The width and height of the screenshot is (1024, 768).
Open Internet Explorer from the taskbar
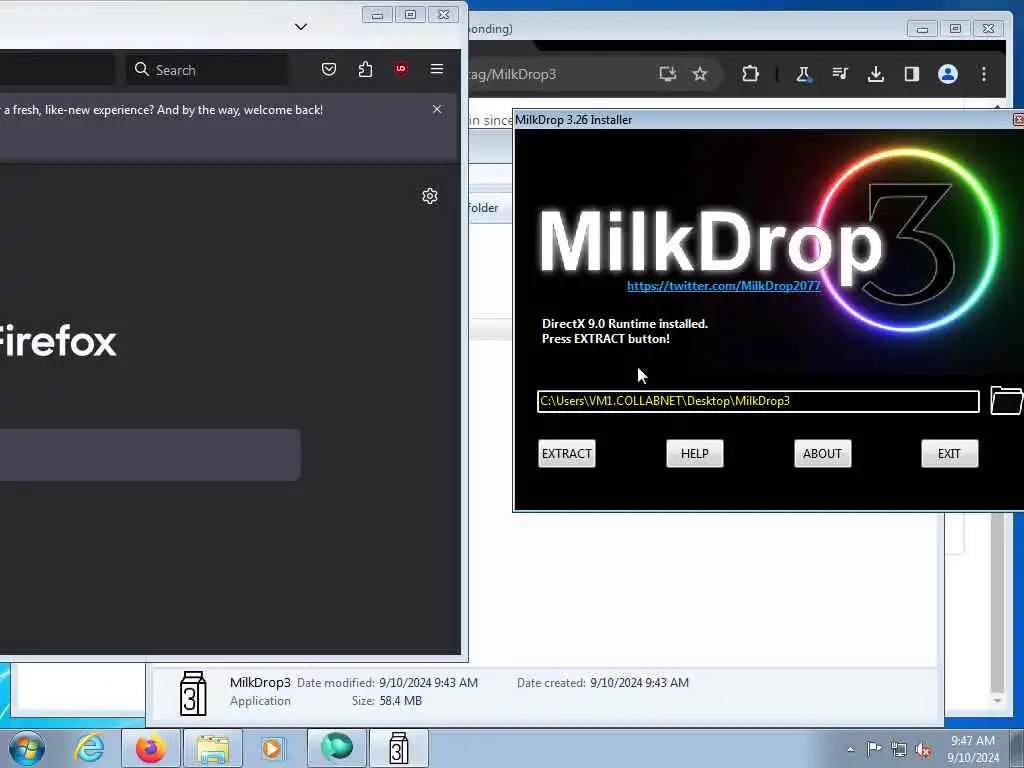[88, 748]
